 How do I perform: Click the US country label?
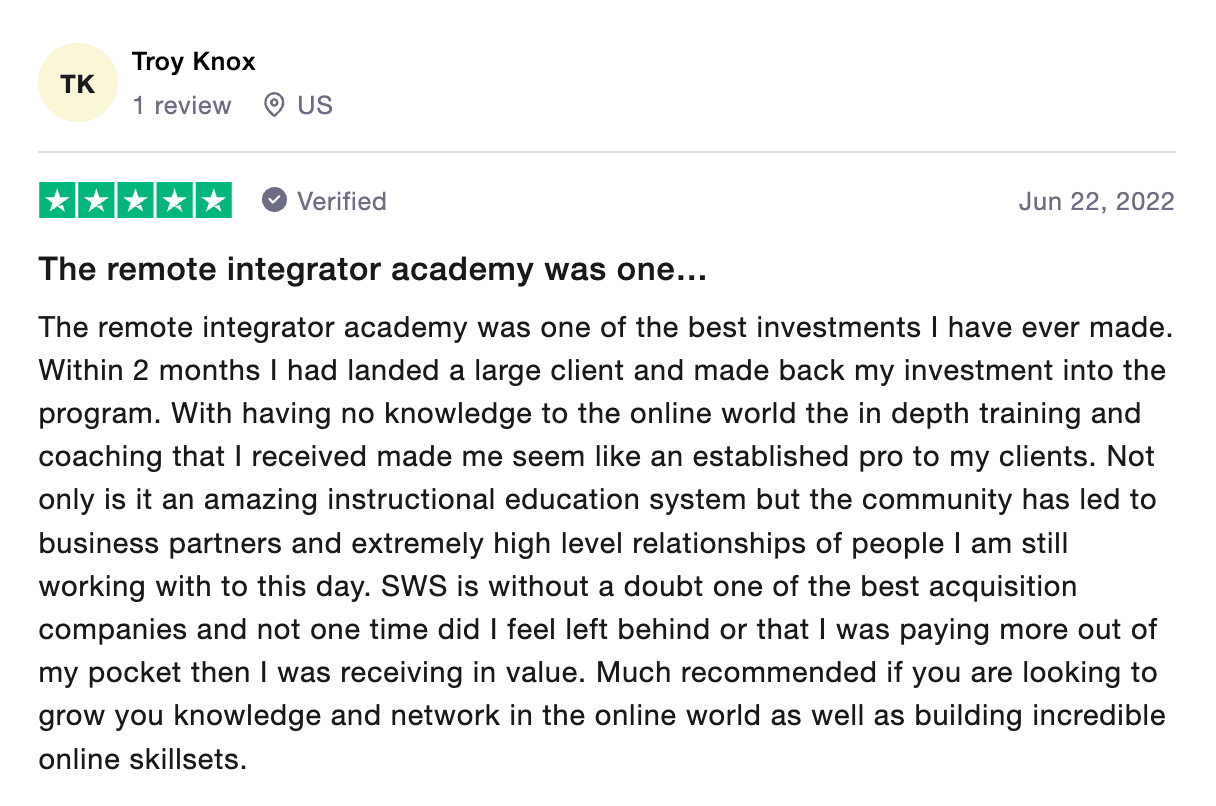[315, 105]
